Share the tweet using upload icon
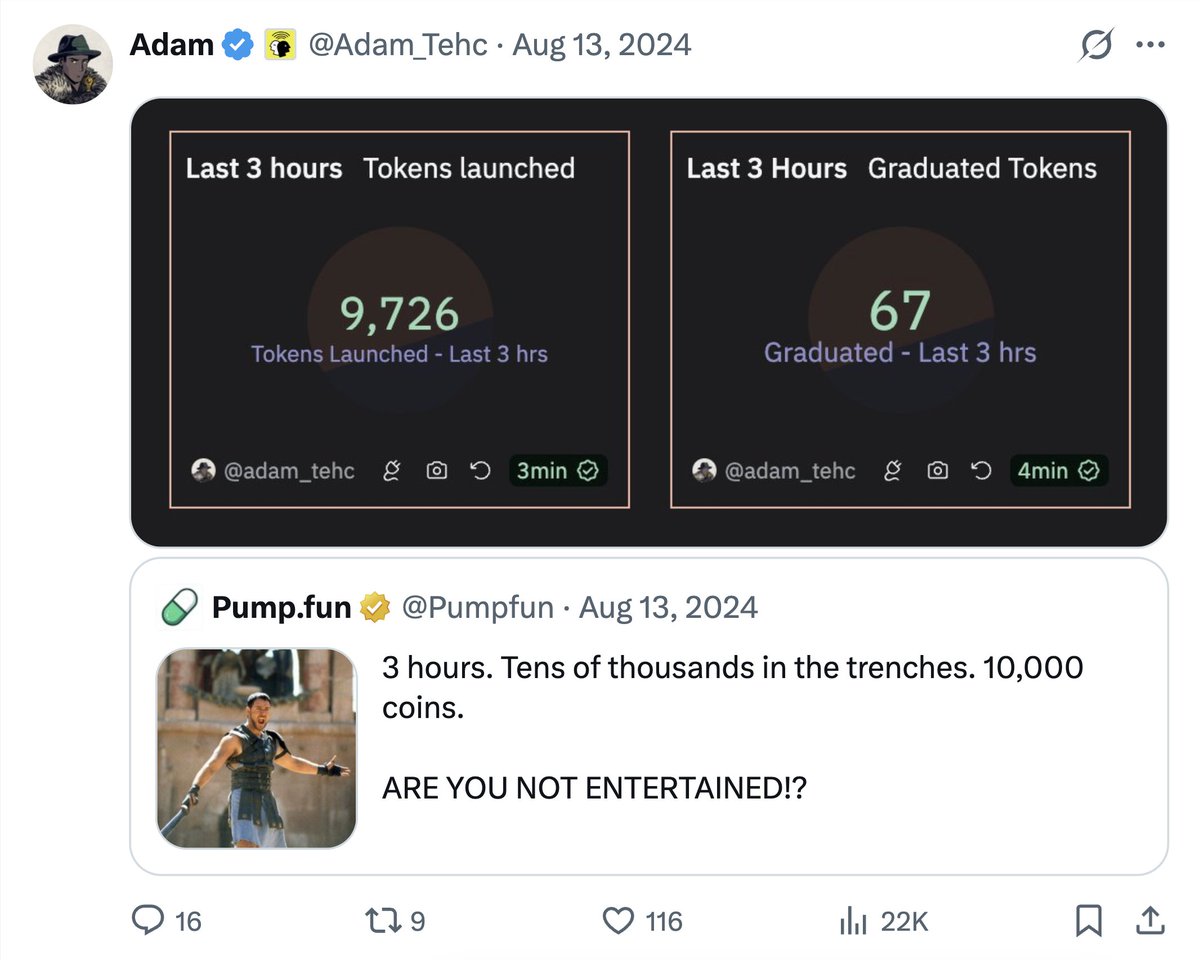Viewport: 1200px width, 960px height. click(1150, 920)
